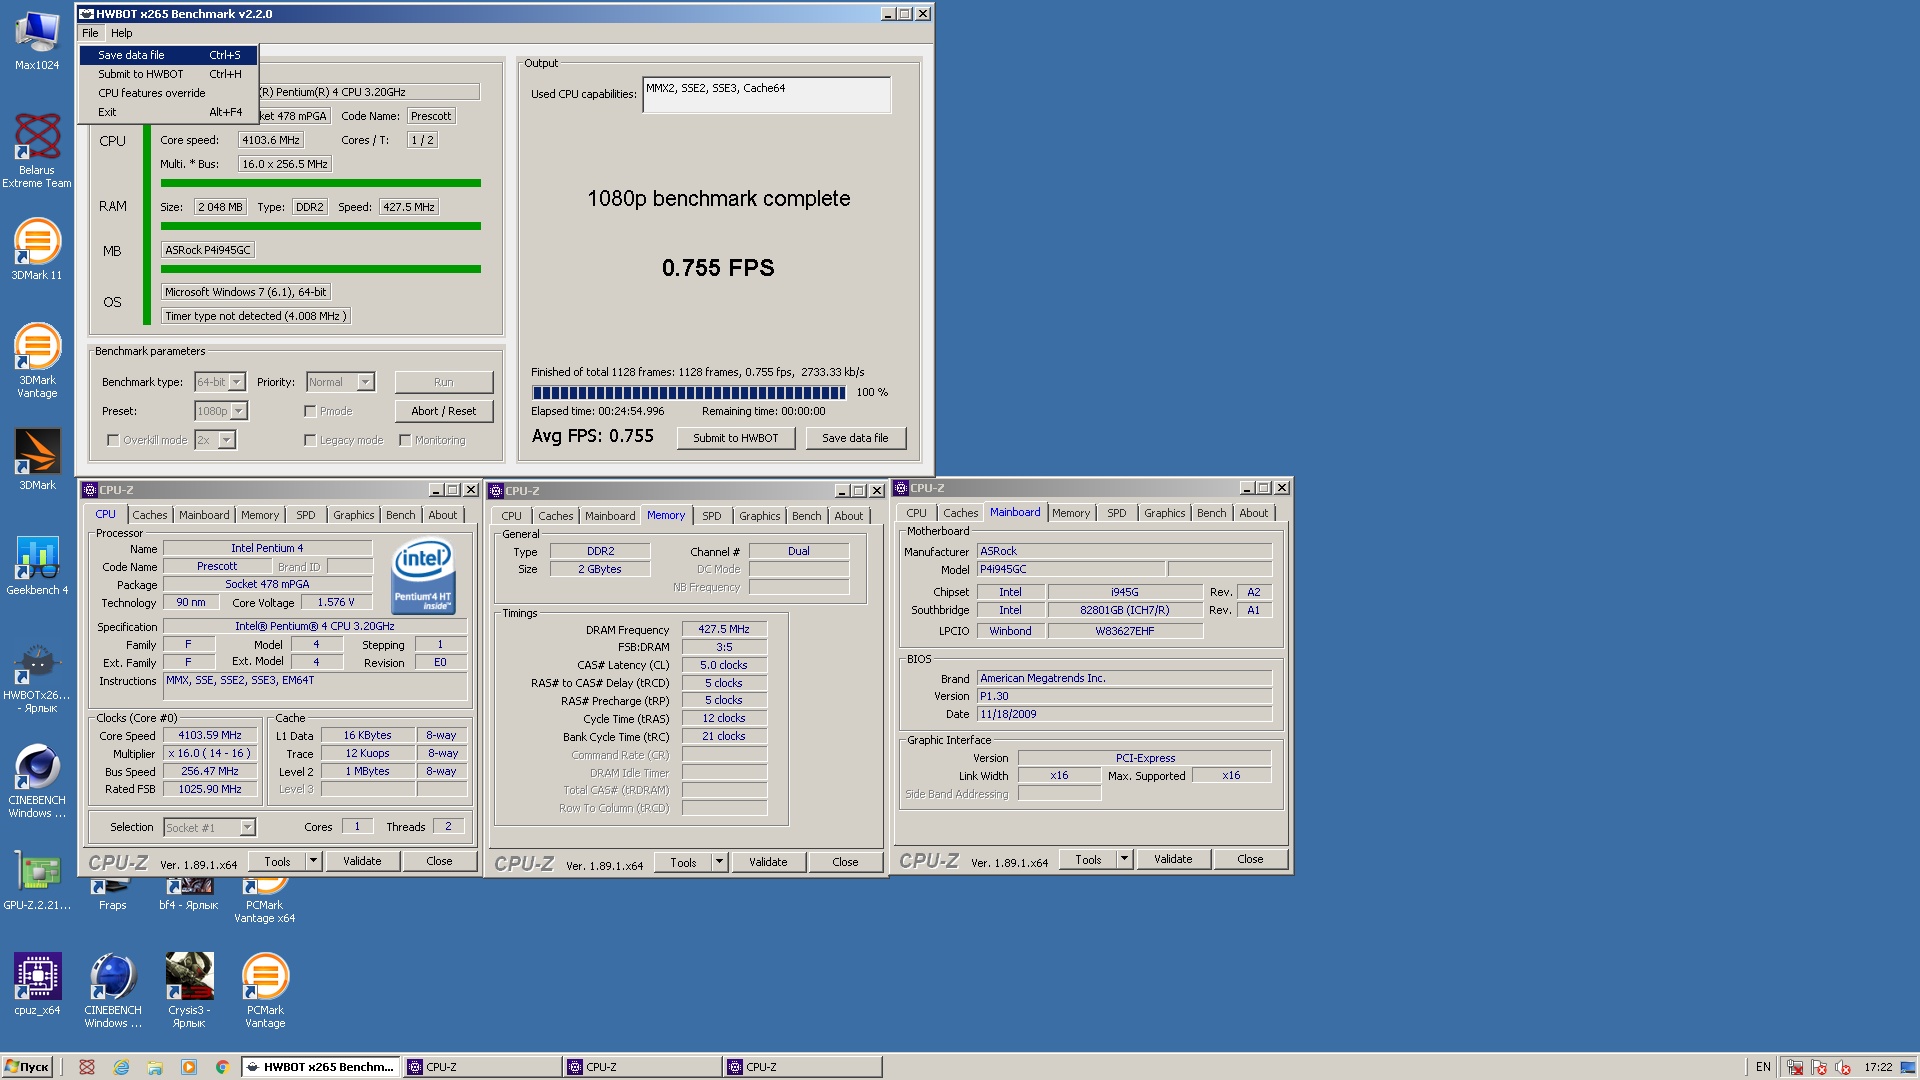Toggle the Legacy mode checkbox

click(310, 440)
